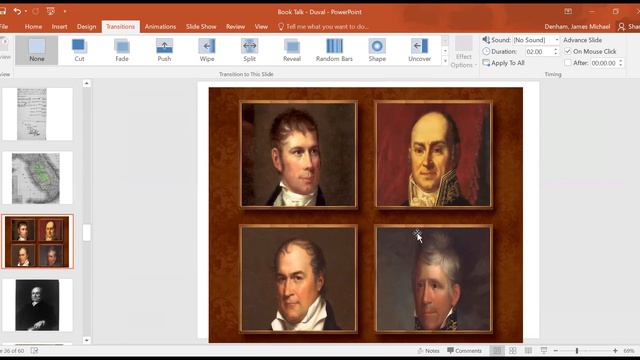640x360 pixels.
Task: Switch to Reading View icon
Action: click(x=528, y=351)
